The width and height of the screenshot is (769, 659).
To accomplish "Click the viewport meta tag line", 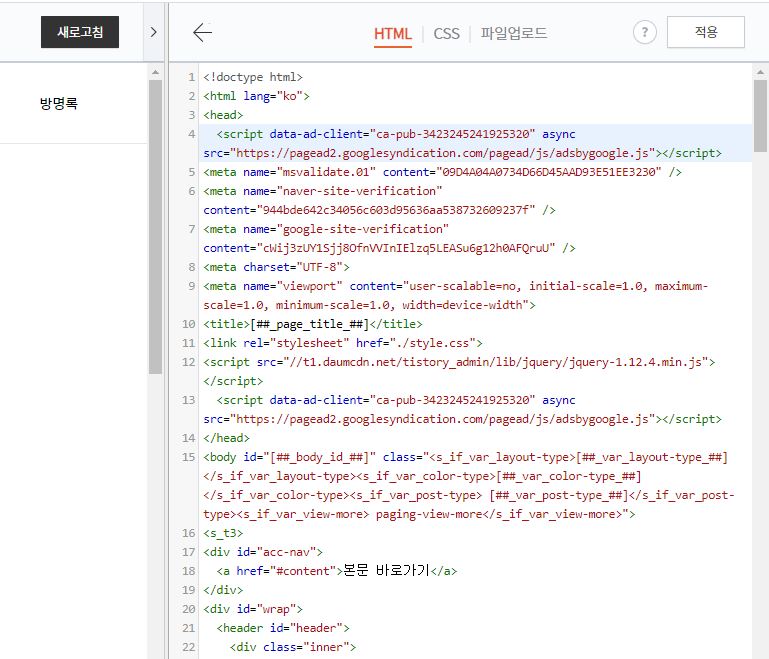I will 456,296.
